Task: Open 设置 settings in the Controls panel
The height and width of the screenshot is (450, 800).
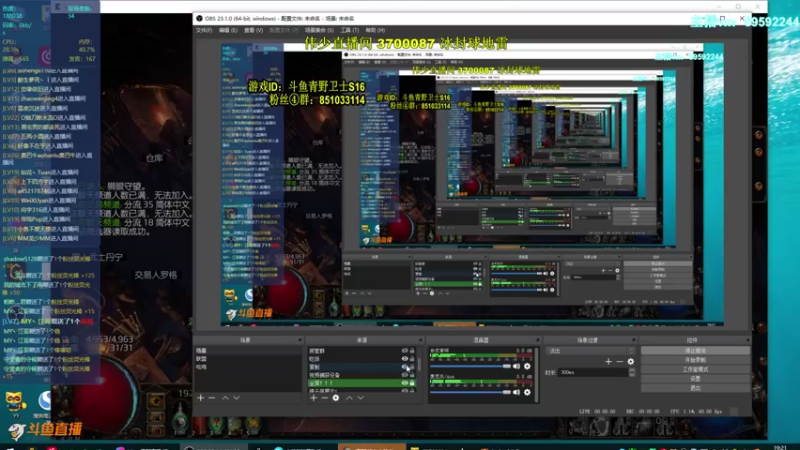Action: pos(695,379)
